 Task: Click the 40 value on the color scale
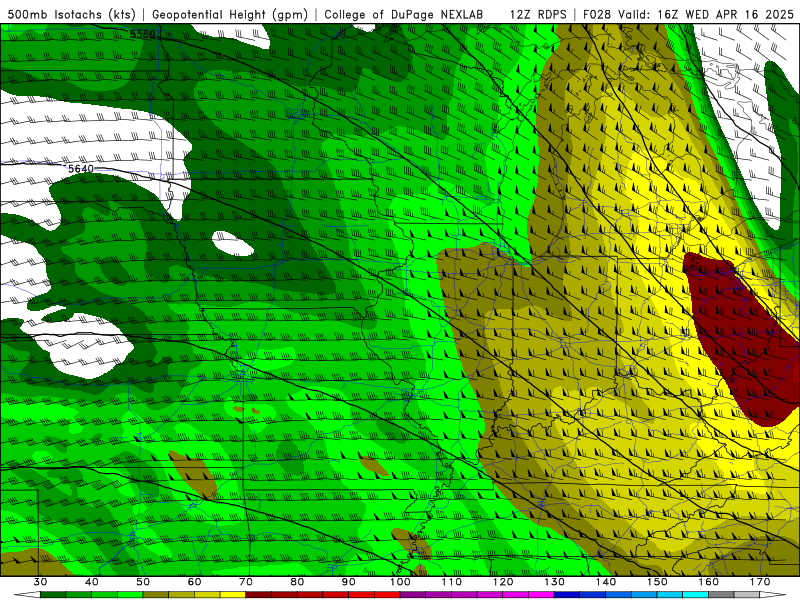(x=92, y=582)
